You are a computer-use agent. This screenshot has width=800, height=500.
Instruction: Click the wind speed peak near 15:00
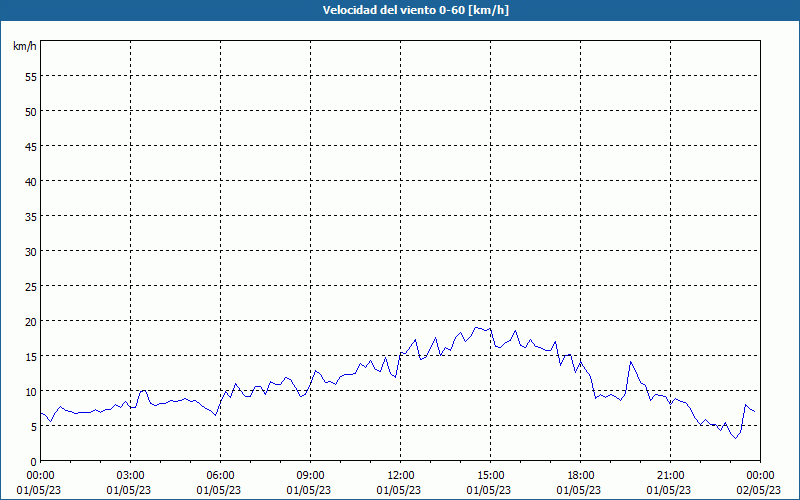click(476, 328)
